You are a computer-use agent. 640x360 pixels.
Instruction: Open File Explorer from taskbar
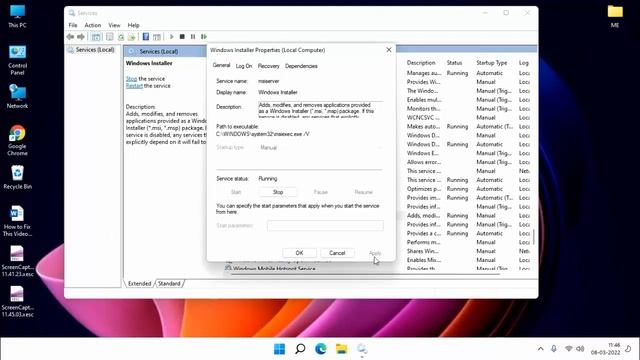[341, 349]
